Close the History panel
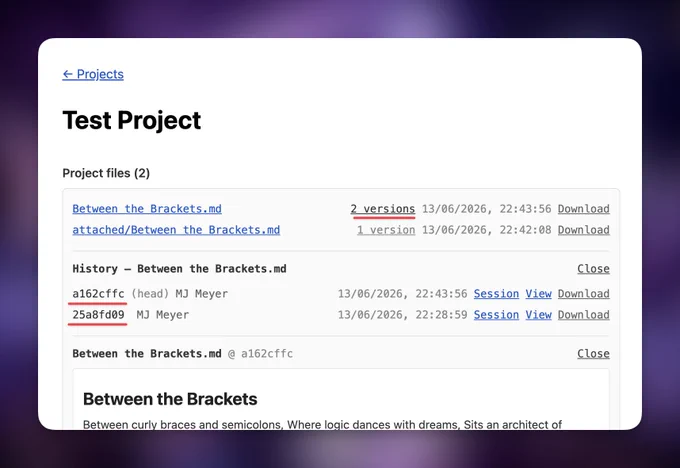The width and height of the screenshot is (680, 468). tap(593, 268)
